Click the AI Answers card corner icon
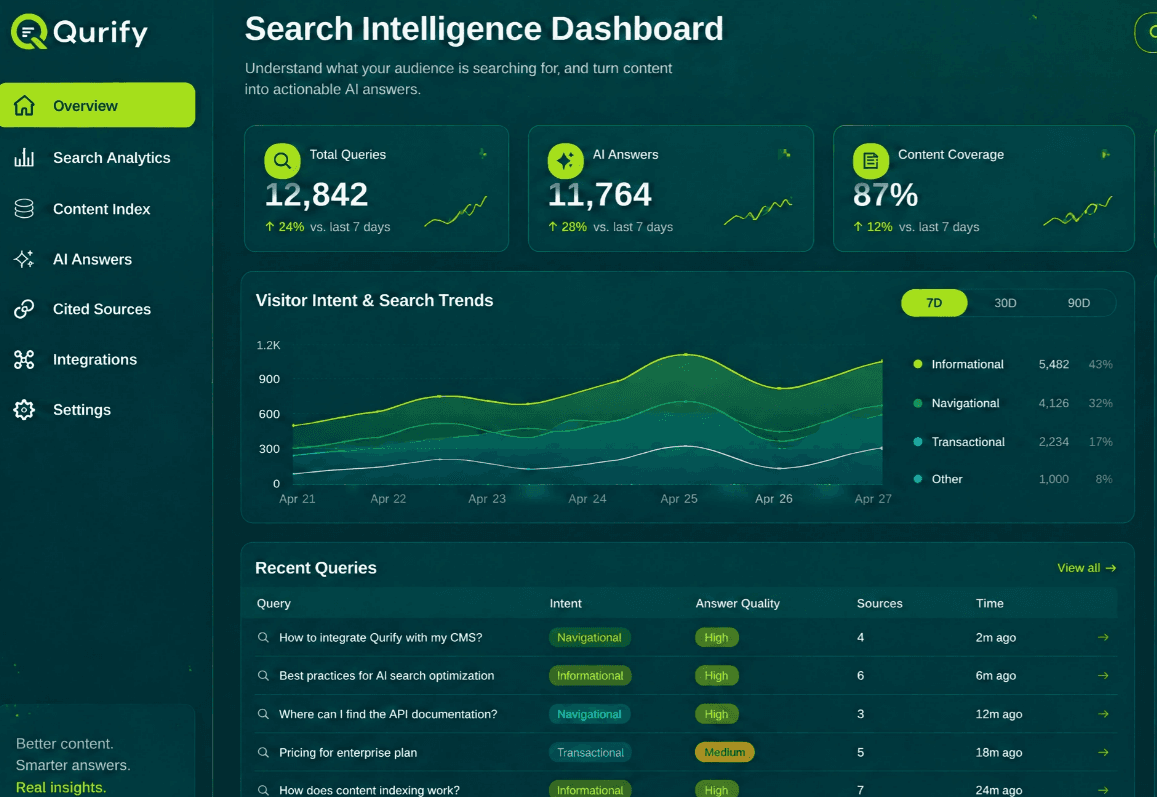 (x=784, y=153)
